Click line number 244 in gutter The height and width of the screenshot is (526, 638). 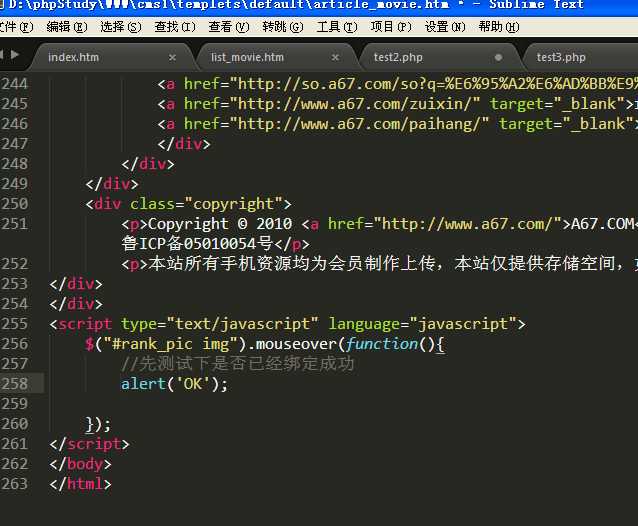tap(15, 84)
